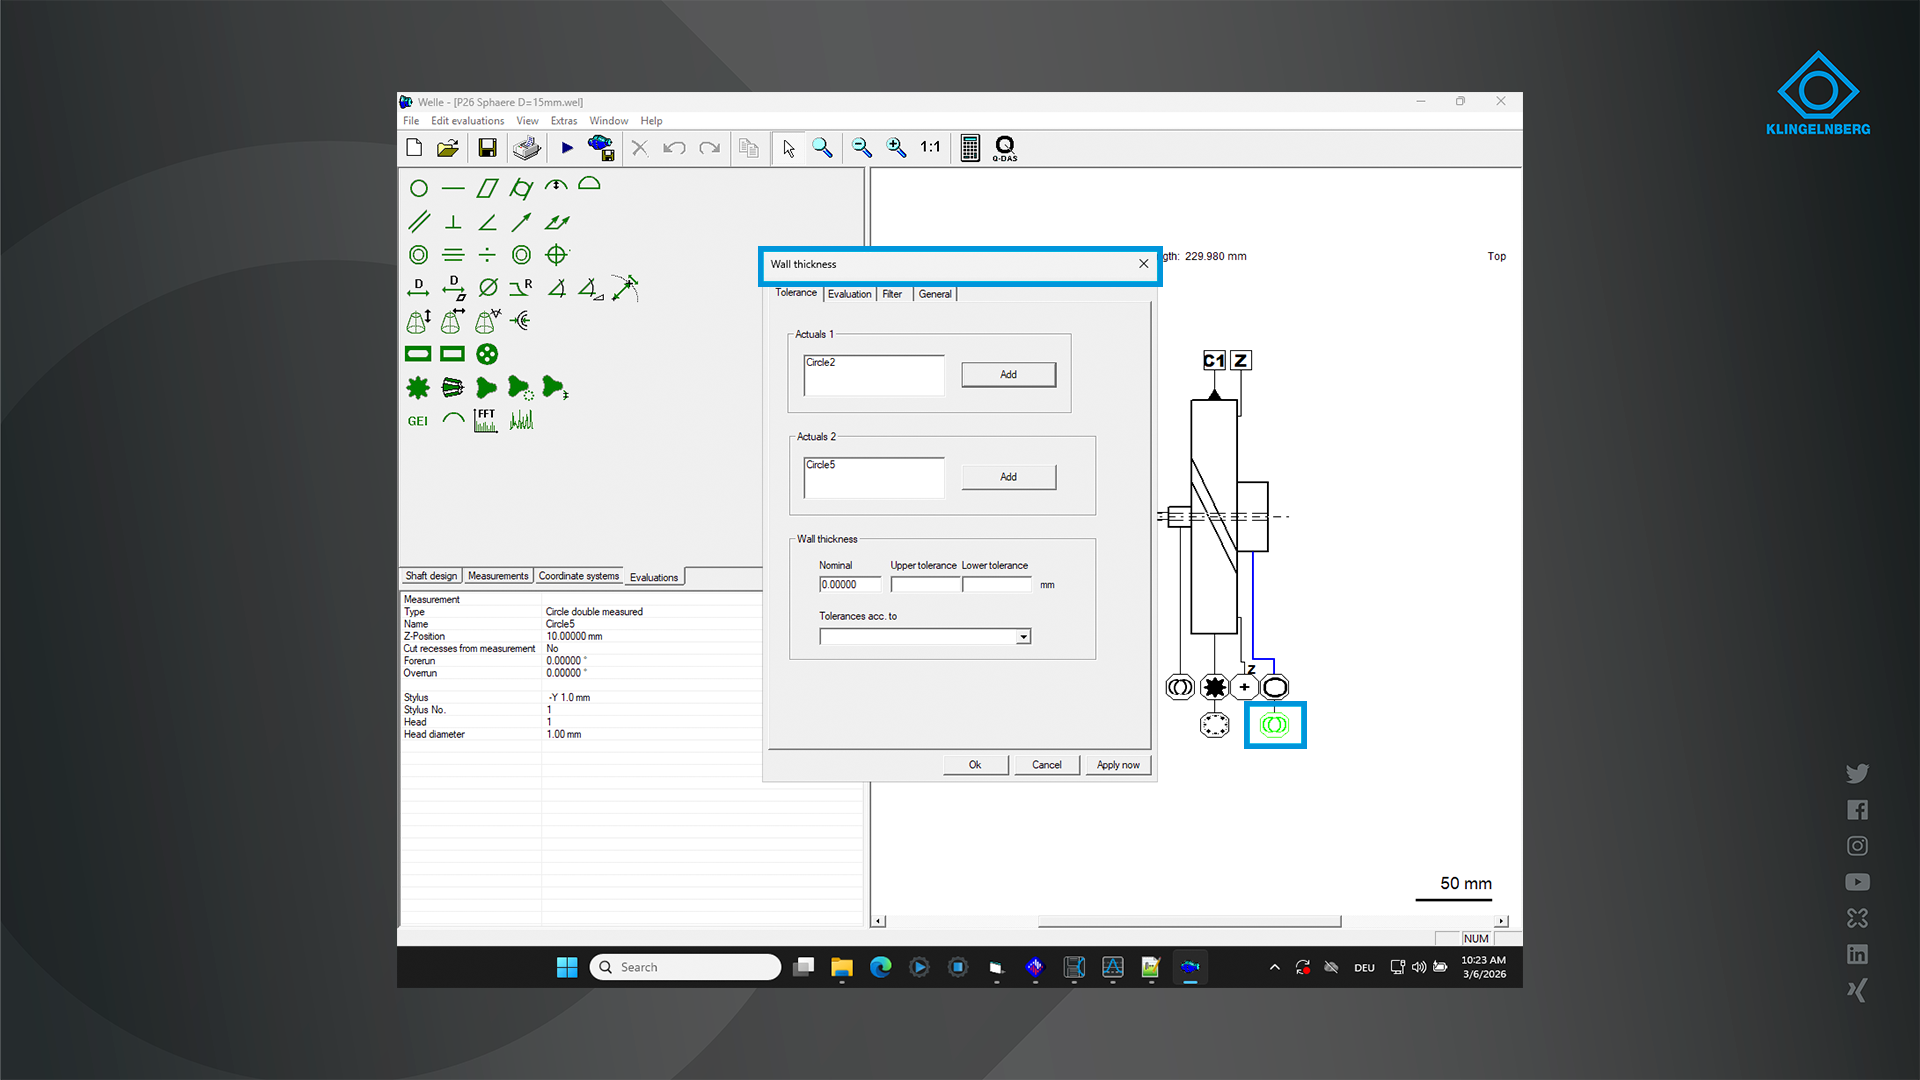The width and height of the screenshot is (1920, 1080).
Task: Select Circle5 in the Actuals 2 list
Action: [821, 465]
